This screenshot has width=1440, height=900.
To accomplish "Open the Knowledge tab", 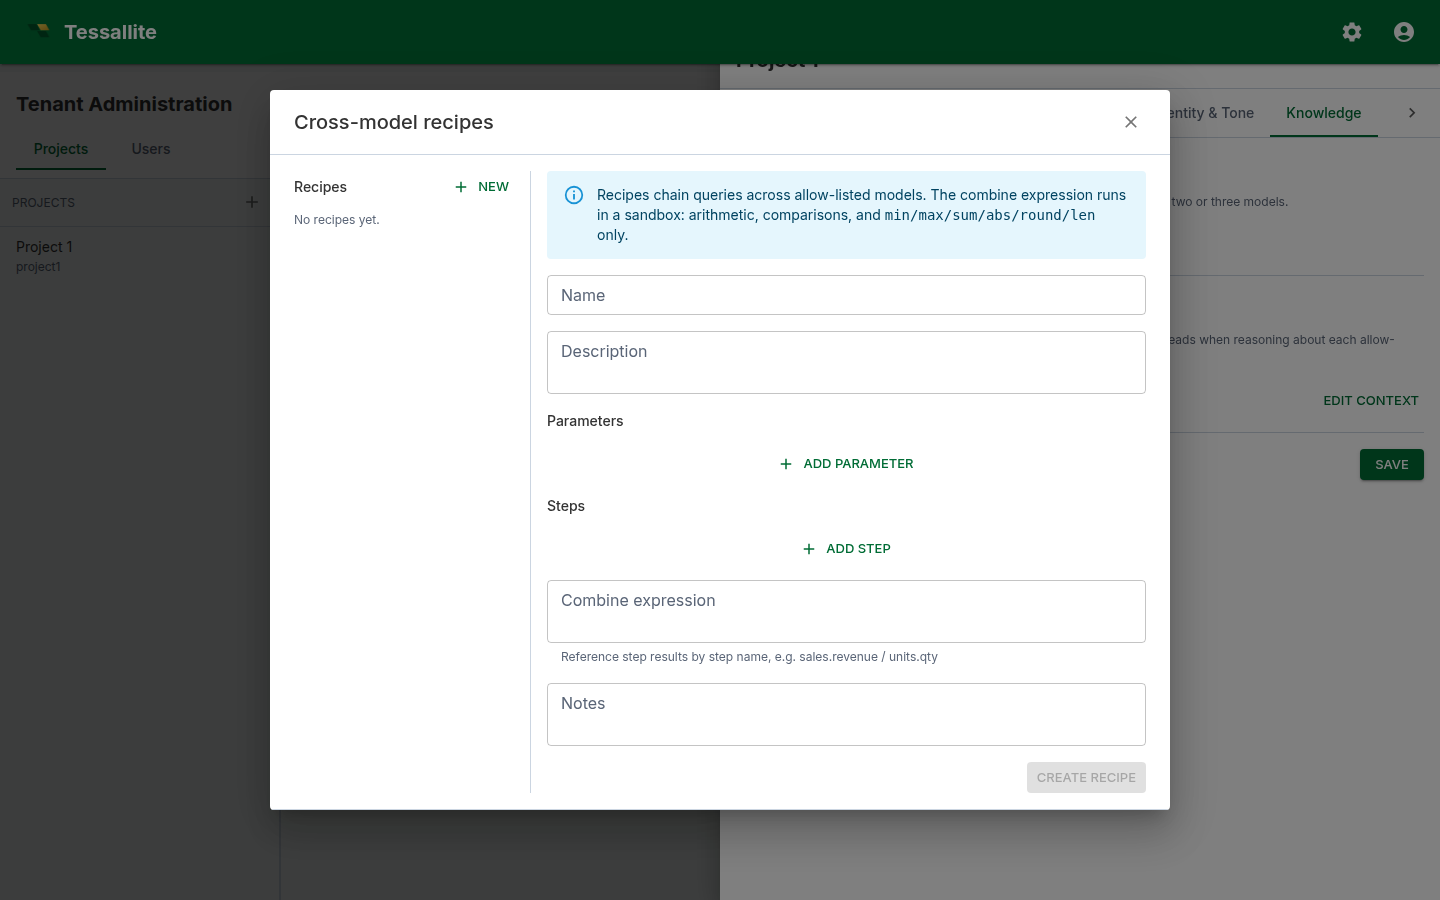I will tap(1324, 113).
